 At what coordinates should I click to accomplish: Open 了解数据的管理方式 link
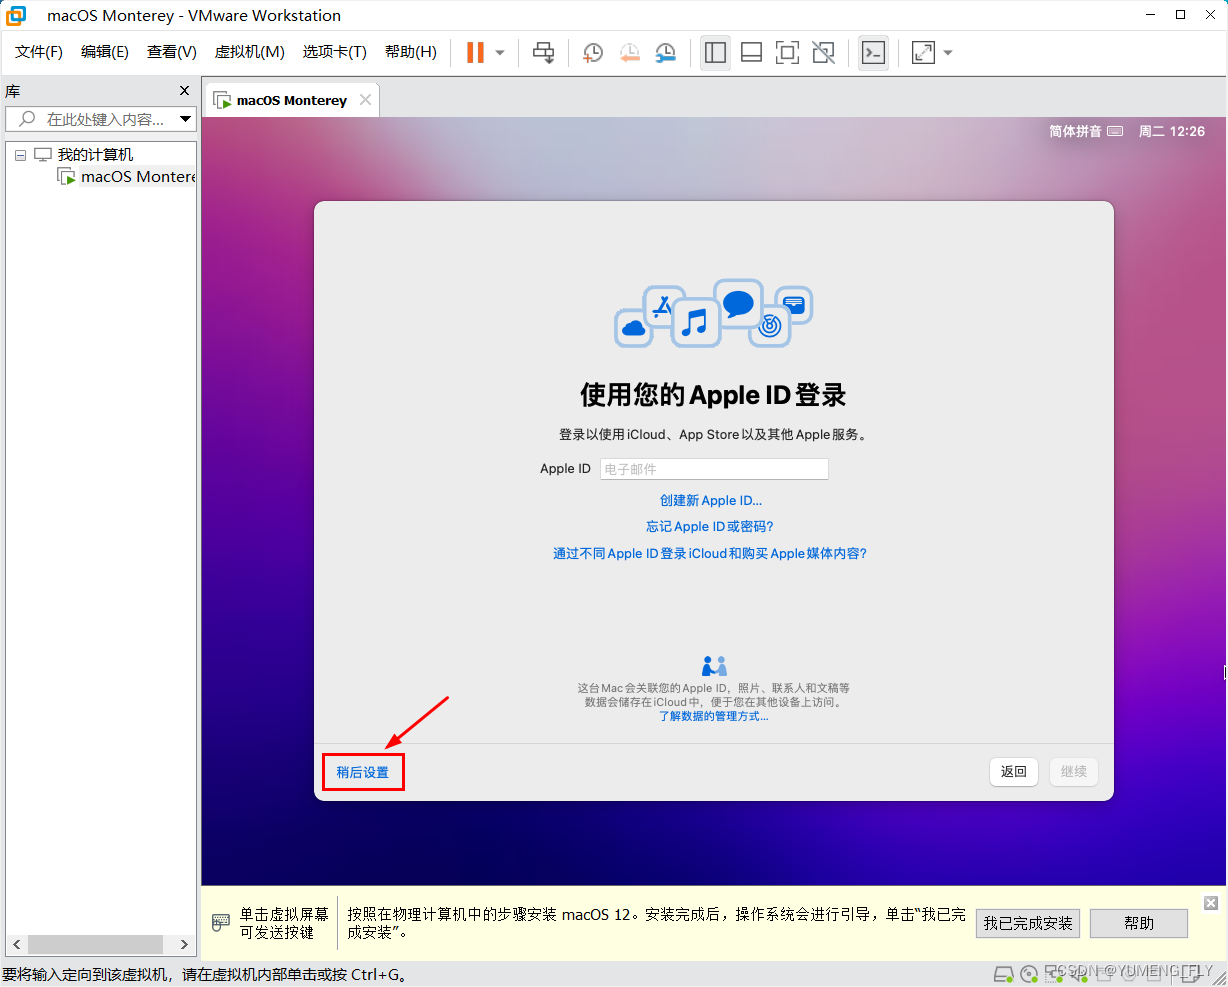pyautogui.click(x=714, y=716)
